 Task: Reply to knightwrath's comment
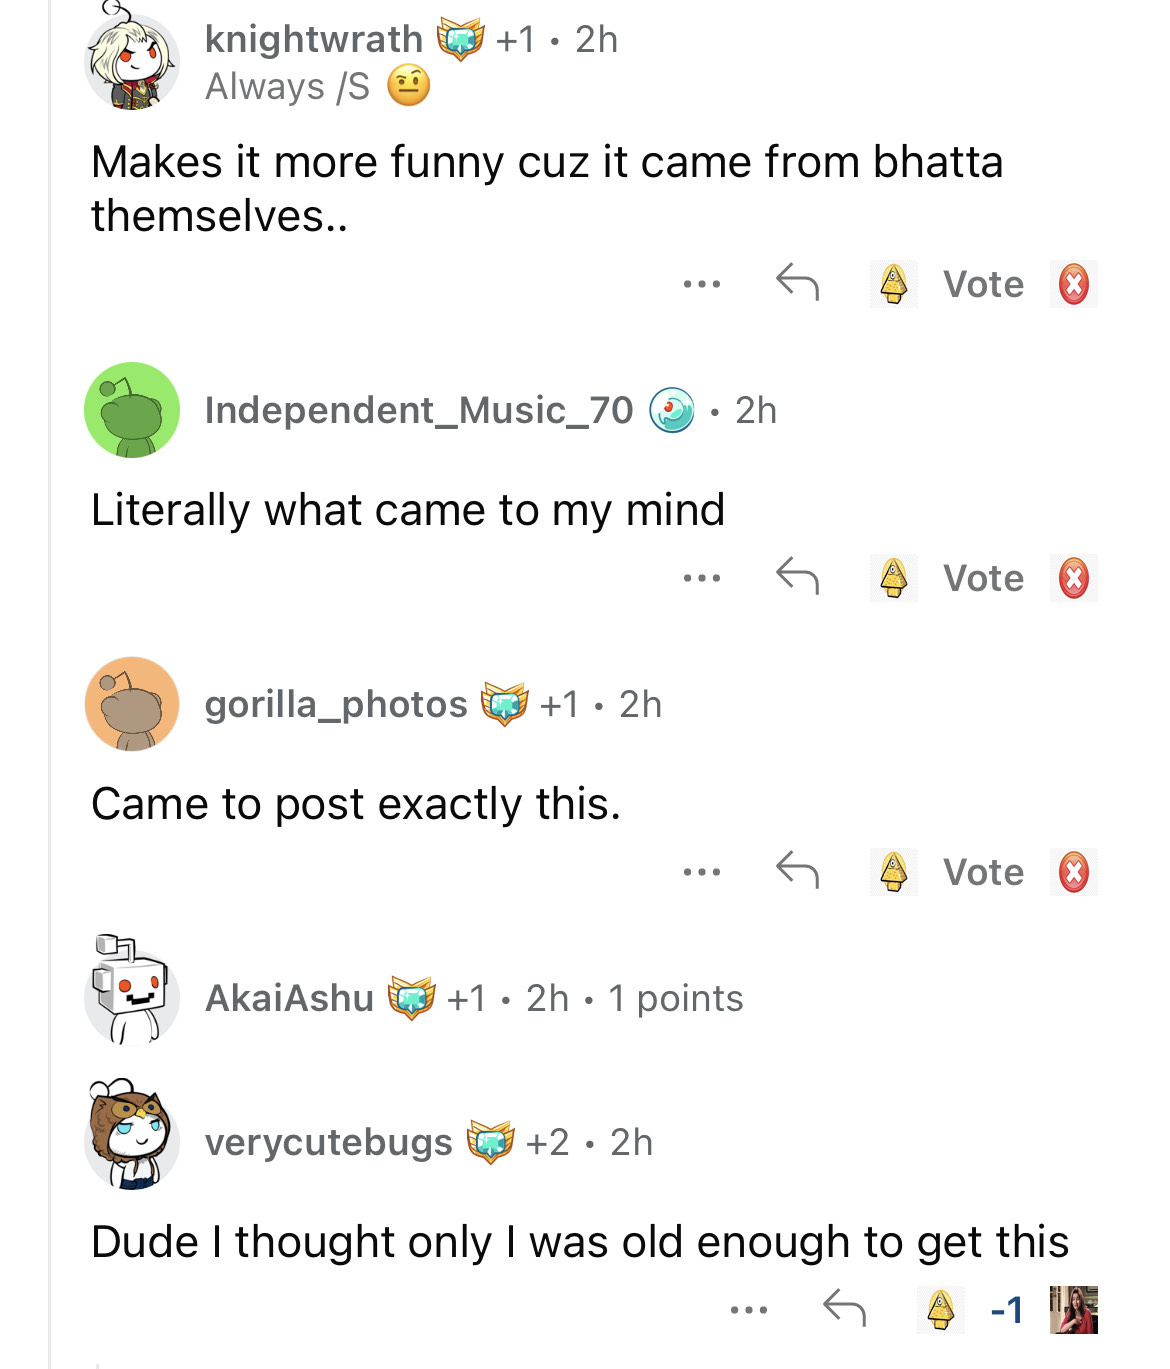pyautogui.click(x=797, y=283)
